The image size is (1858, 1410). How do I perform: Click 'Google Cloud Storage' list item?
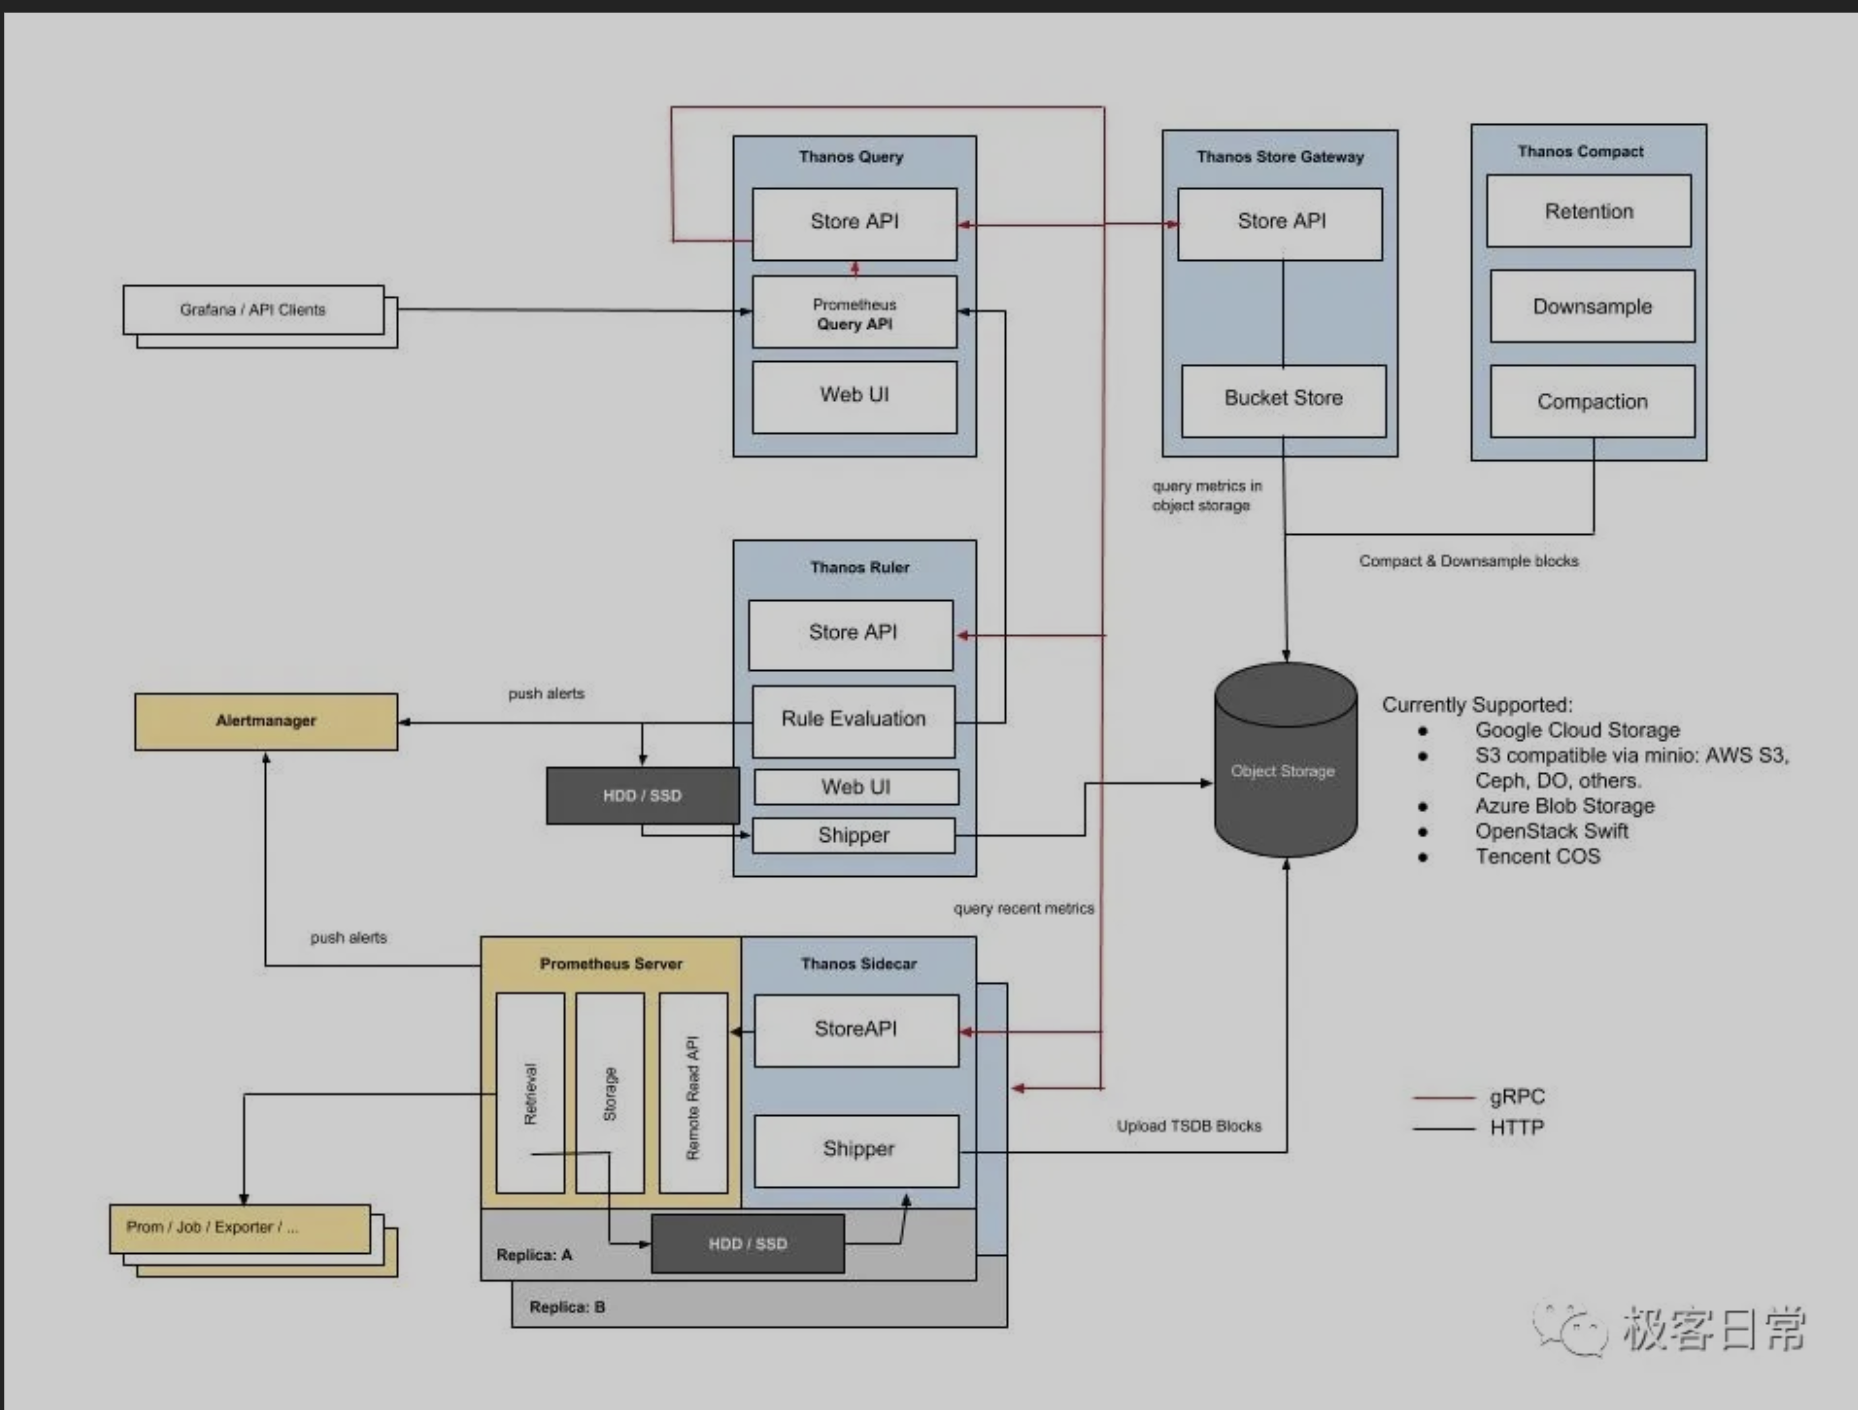coord(1577,730)
